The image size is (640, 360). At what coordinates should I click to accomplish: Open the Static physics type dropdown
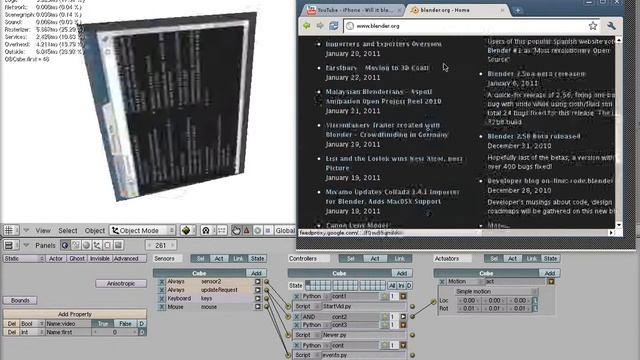pyautogui.click(x=24, y=258)
